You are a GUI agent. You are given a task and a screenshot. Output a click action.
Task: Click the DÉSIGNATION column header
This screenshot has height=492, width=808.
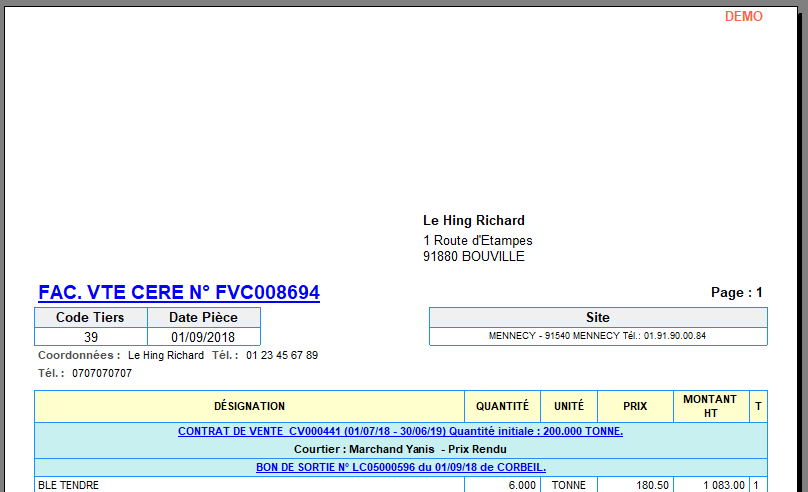coord(249,406)
